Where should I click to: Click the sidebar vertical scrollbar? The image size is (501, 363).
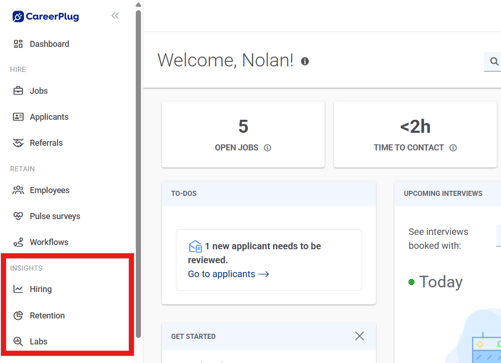pos(138,173)
